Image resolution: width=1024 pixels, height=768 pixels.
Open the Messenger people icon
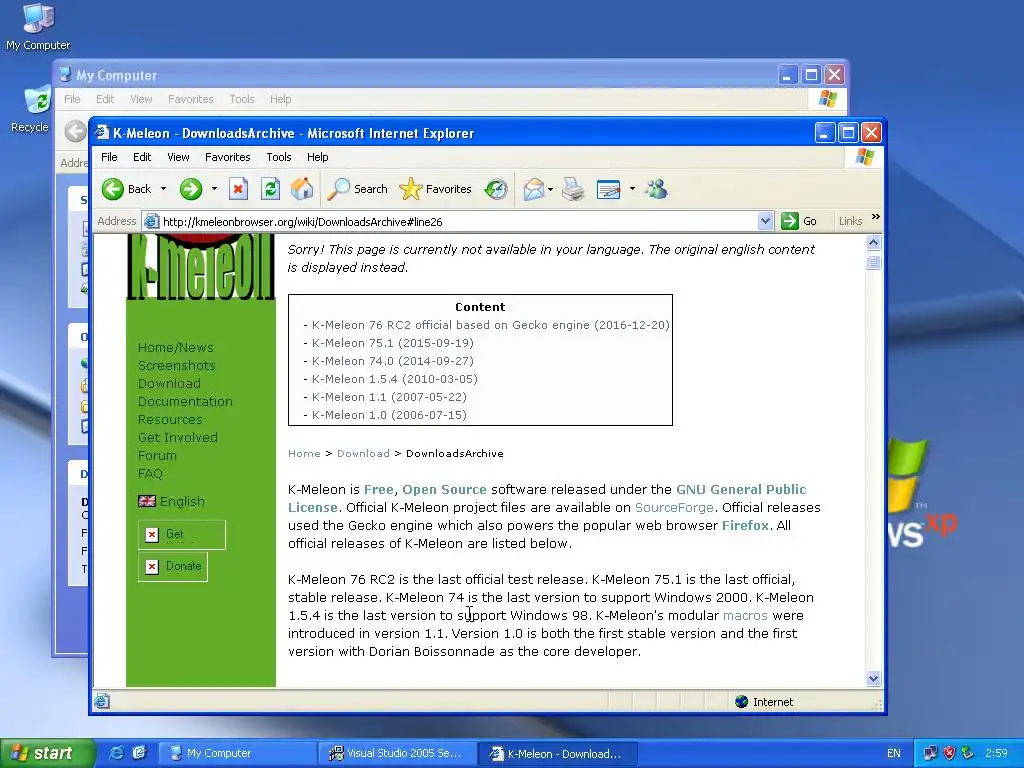[x=656, y=189]
